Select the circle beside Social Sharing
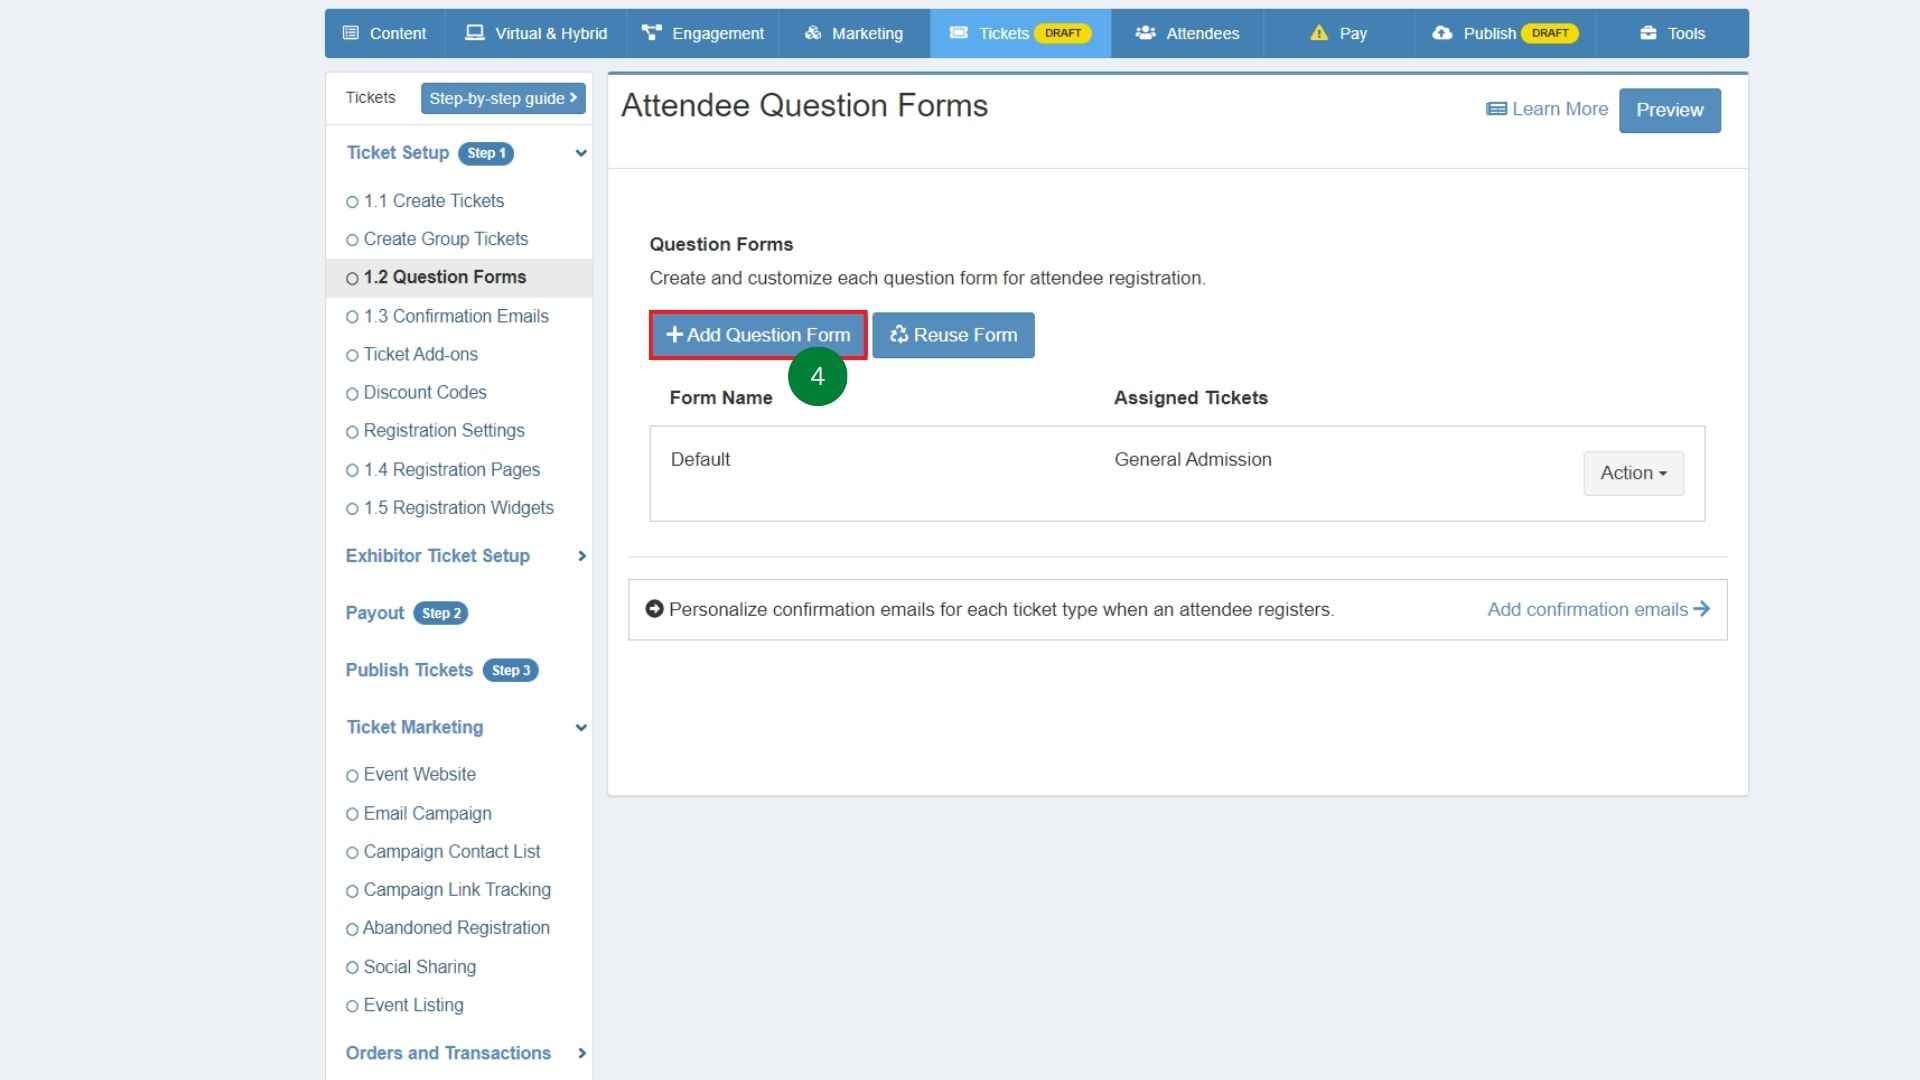 351,967
